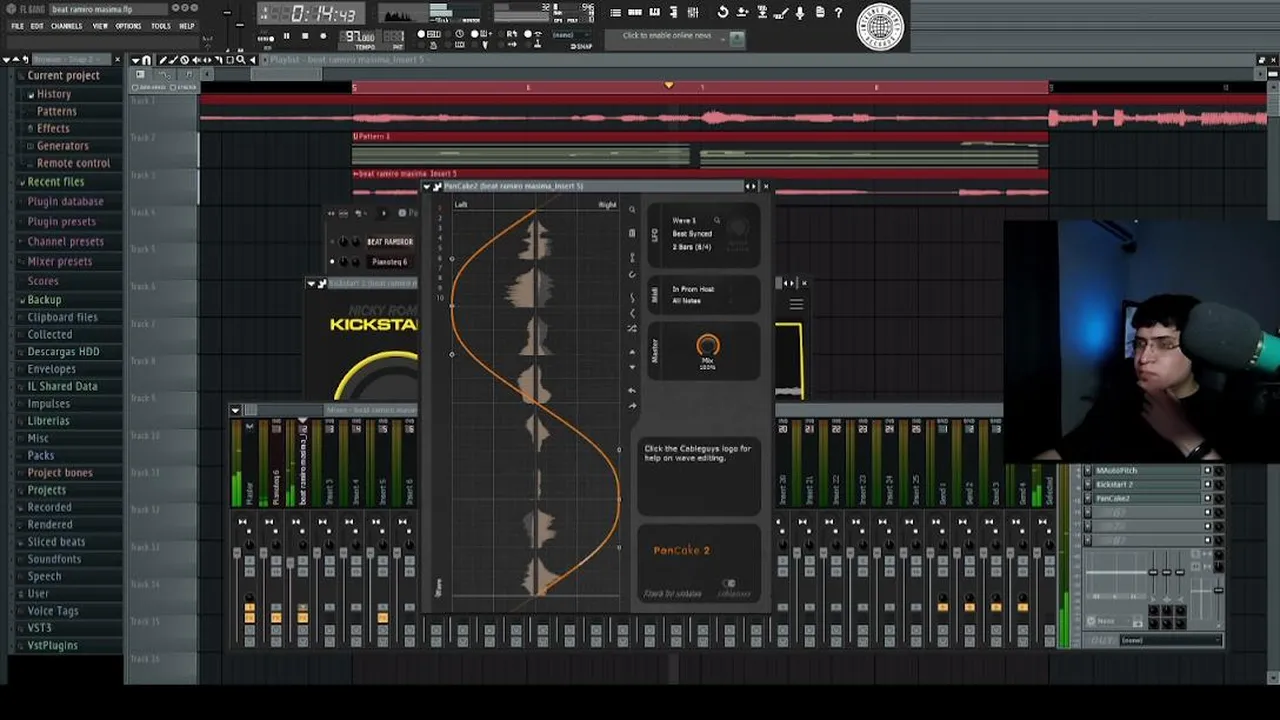Screen dimensions: 1280x720
Task: Open the HELP menu
Action: click(187, 26)
